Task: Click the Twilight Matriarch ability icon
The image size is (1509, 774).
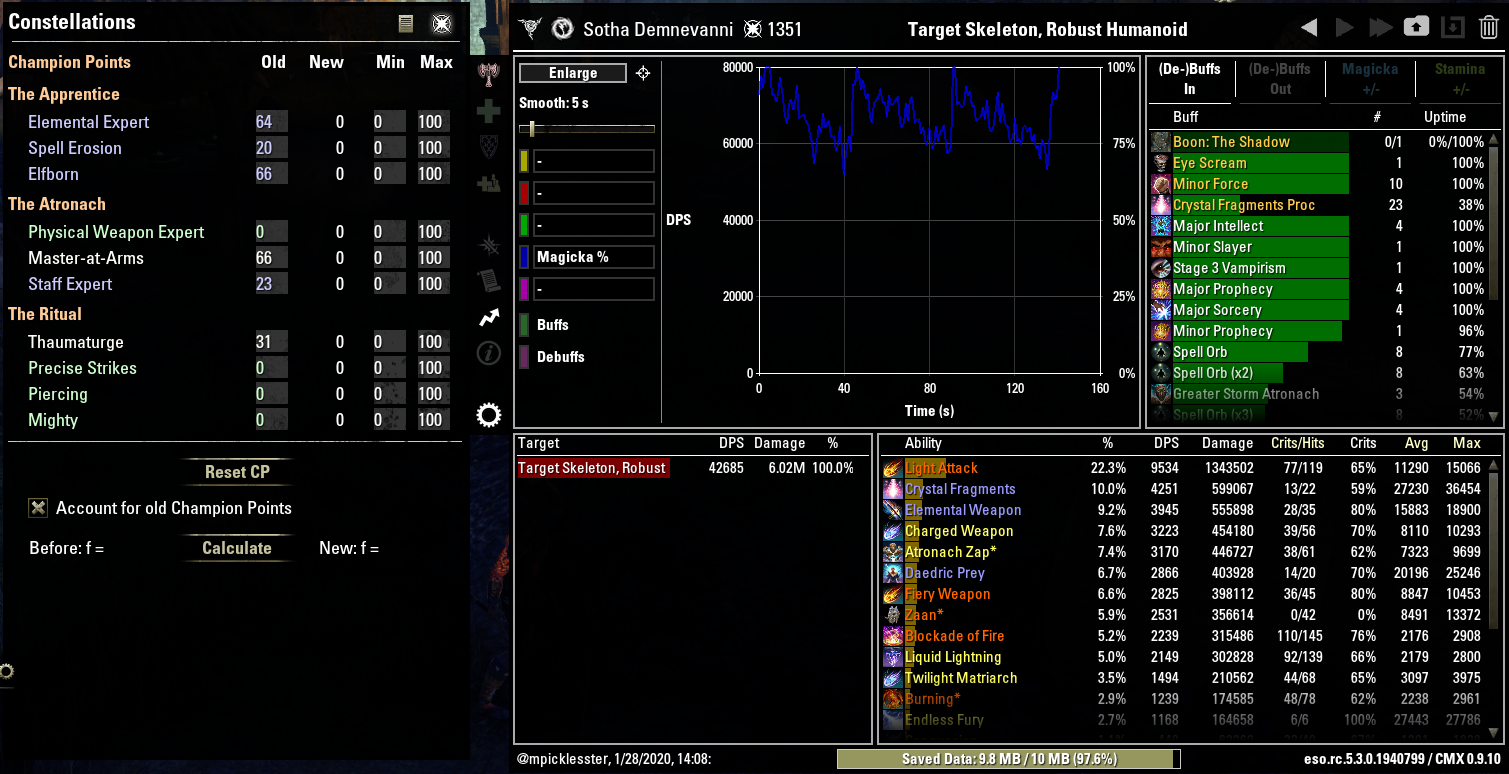Action: click(893, 678)
